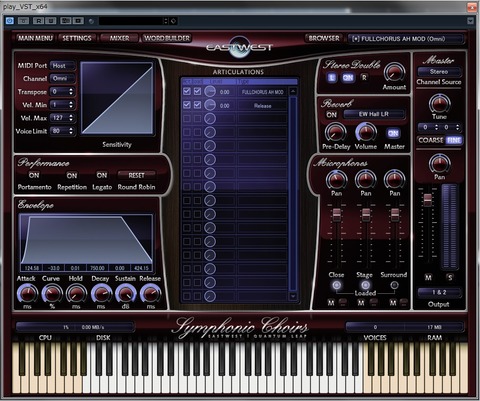Select FINE tuning mode
The height and width of the screenshot is (401, 480).
pyautogui.click(x=454, y=140)
